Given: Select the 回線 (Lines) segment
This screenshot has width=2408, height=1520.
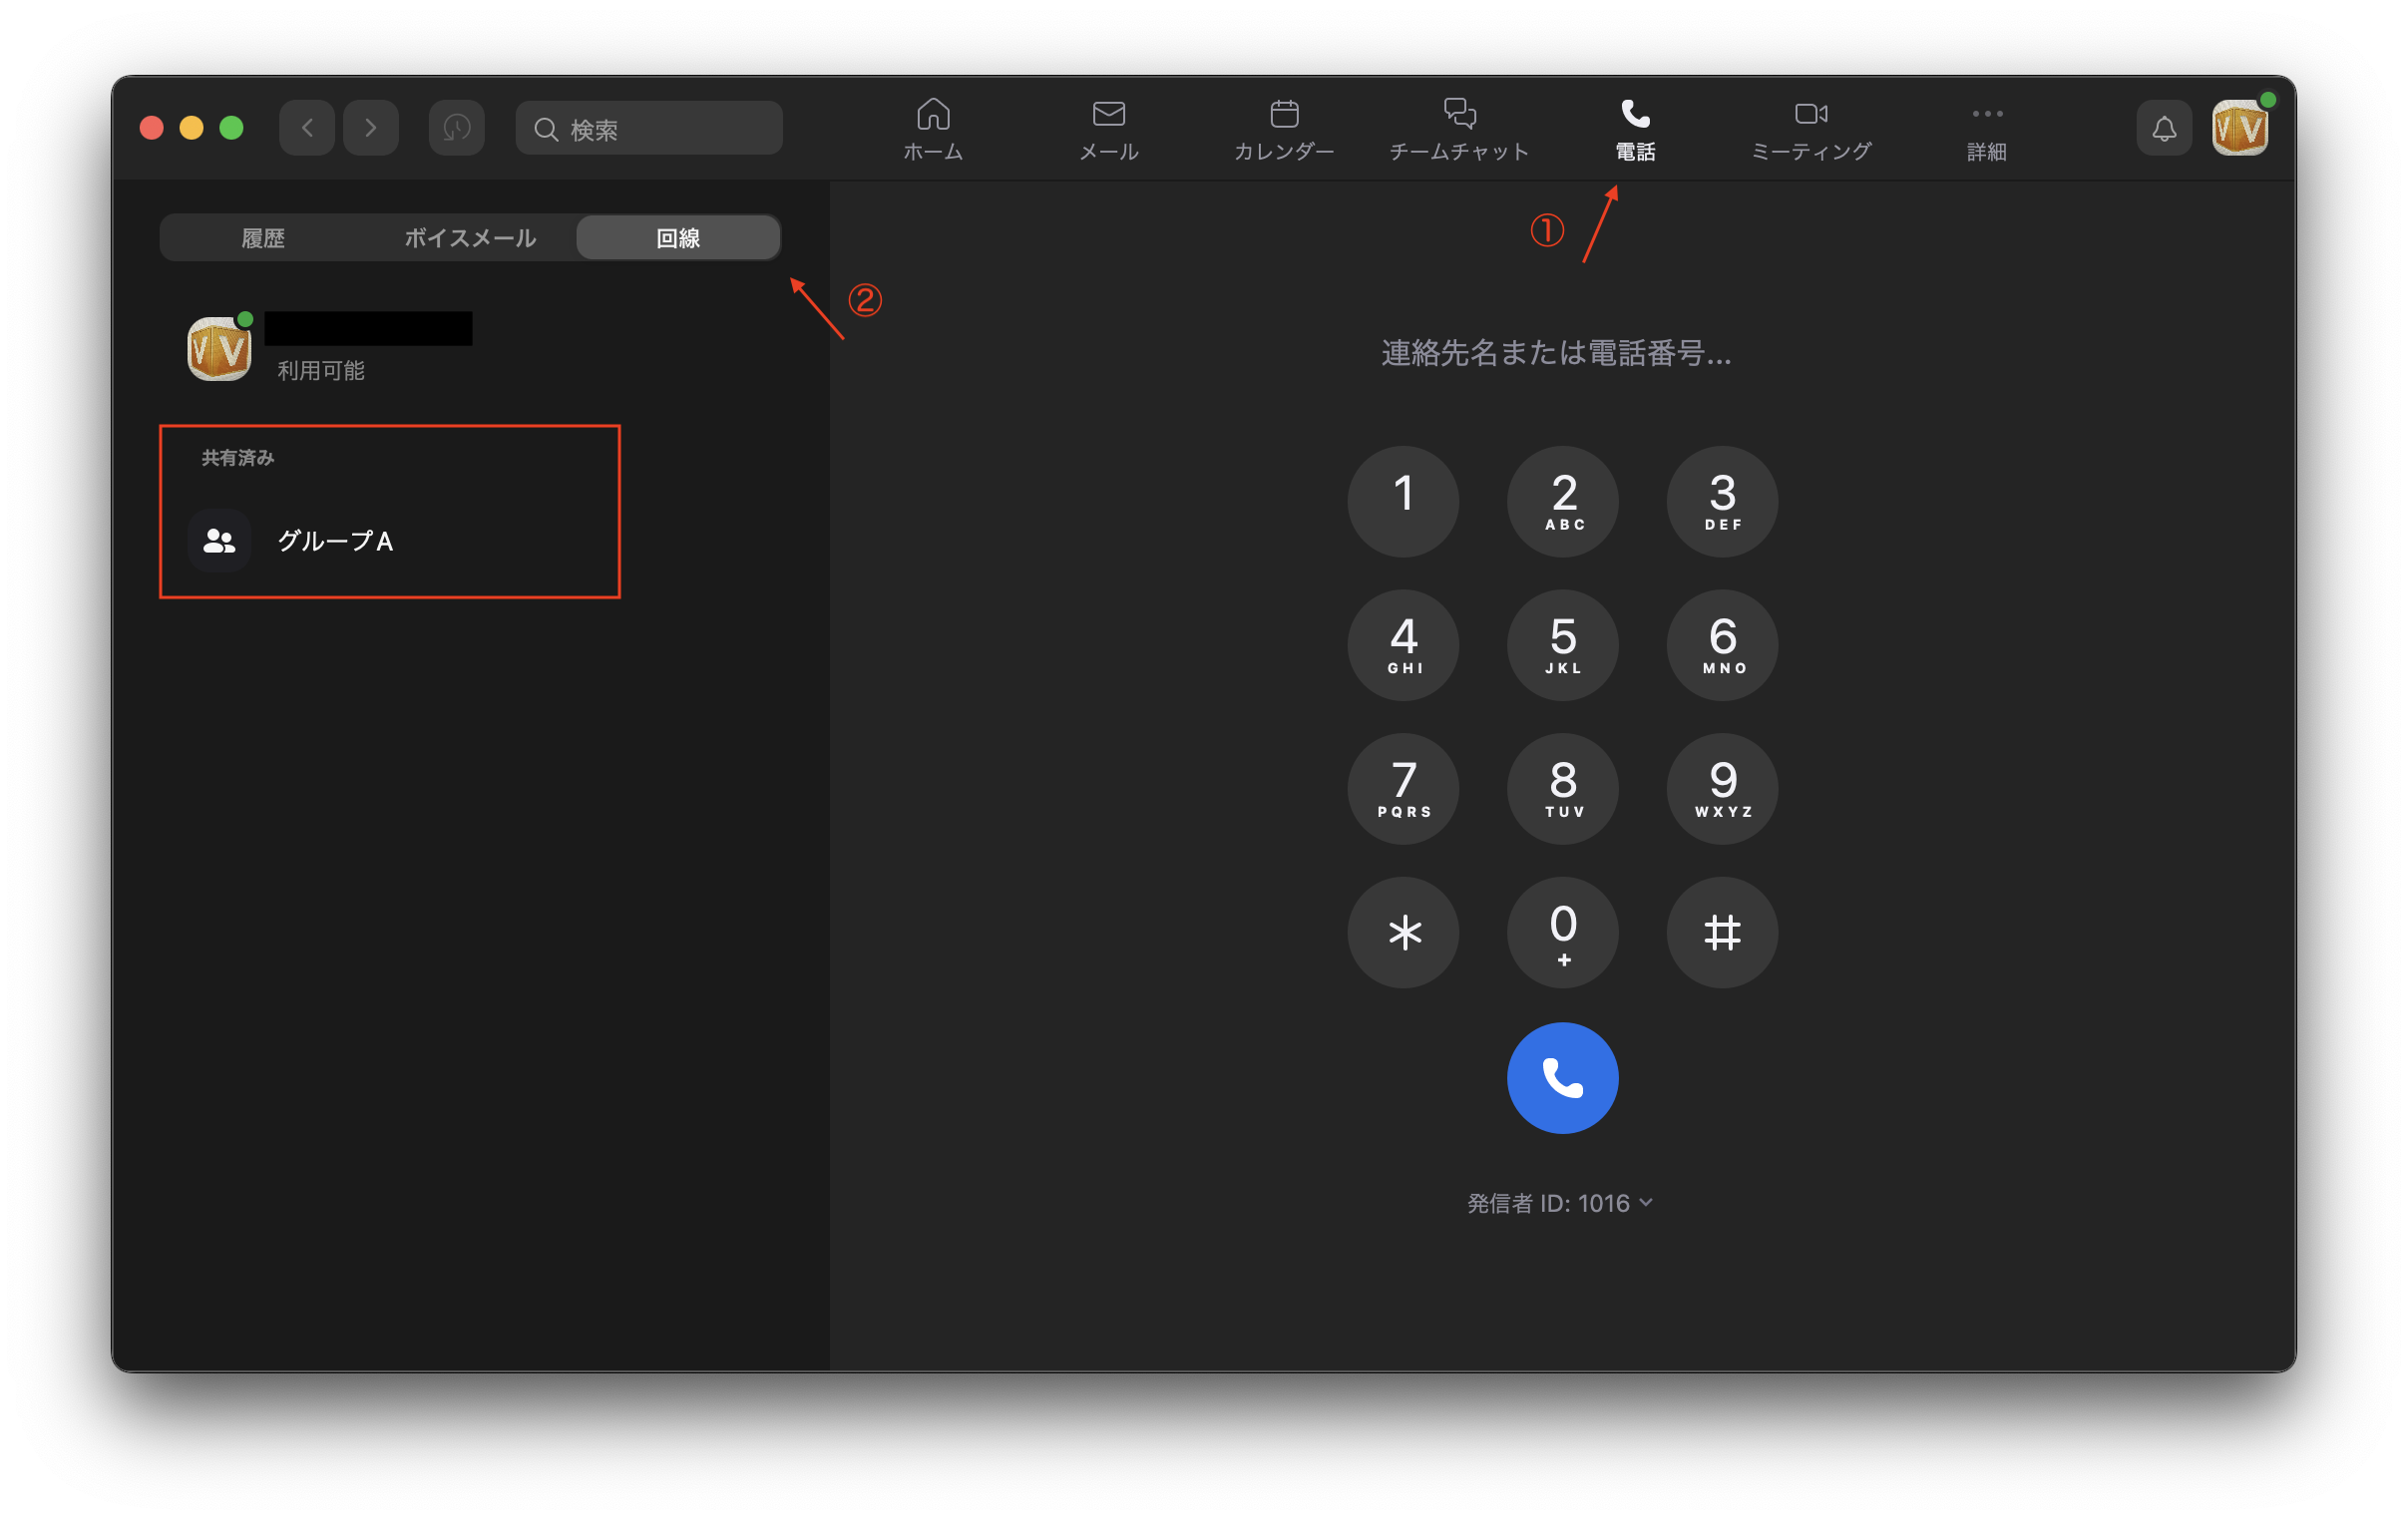Looking at the screenshot, I should tap(677, 238).
